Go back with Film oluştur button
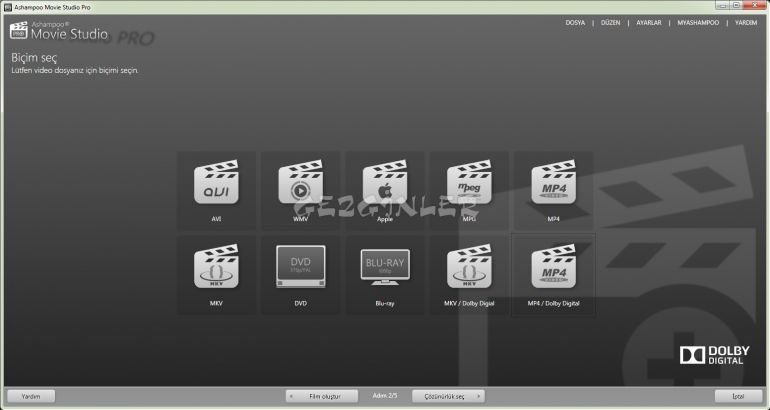The height and width of the screenshot is (410, 770). (322, 396)
